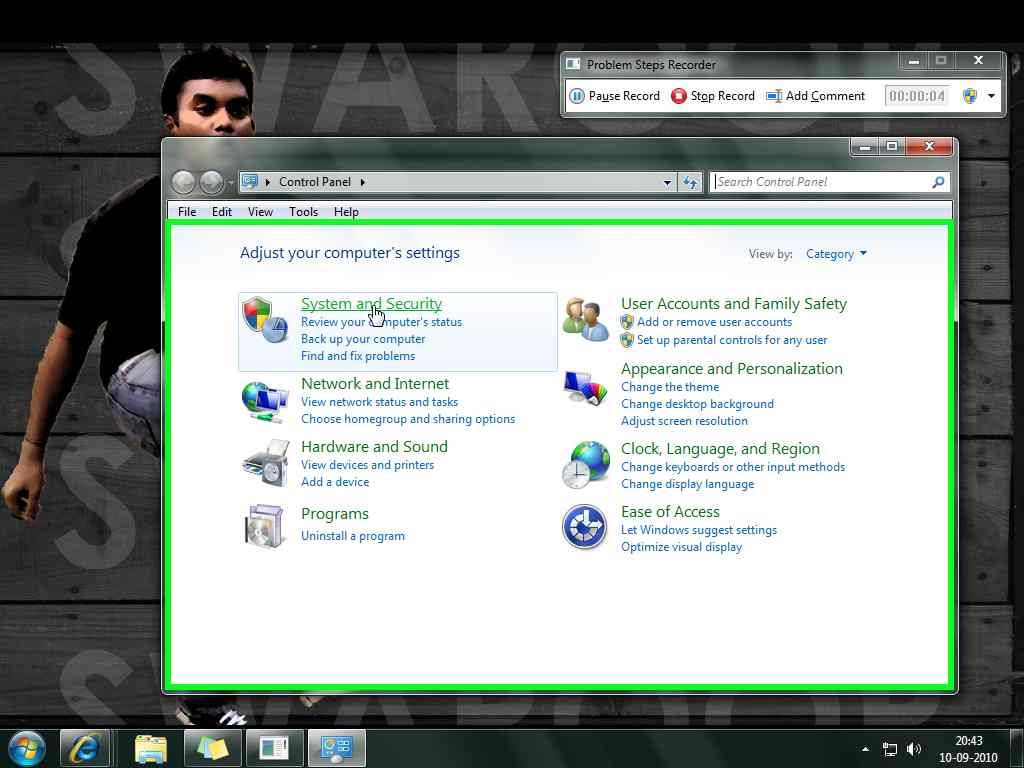Select the Hardware and Sound printer icon
Image resolution: width=1024 pixels, height=768 pixels.
click(264, 463)
